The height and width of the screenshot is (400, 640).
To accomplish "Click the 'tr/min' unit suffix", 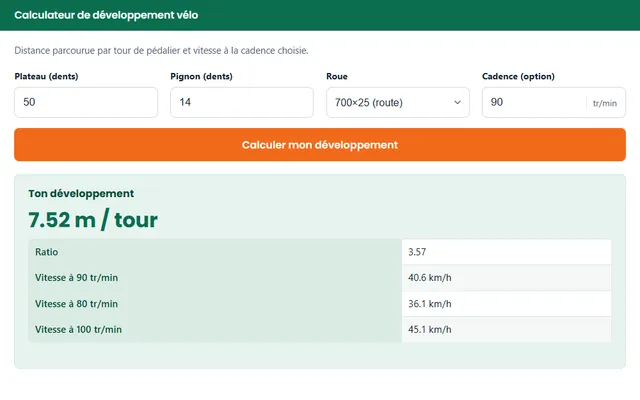I will click(604, 103).
